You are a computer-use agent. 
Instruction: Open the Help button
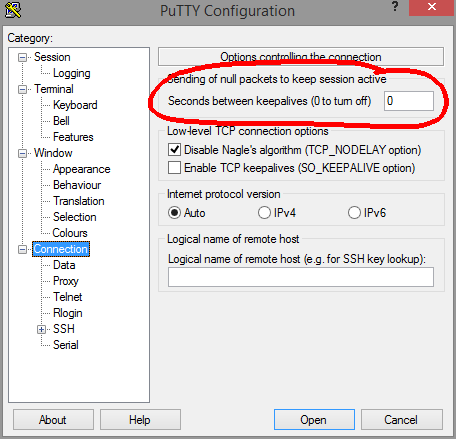140,420
